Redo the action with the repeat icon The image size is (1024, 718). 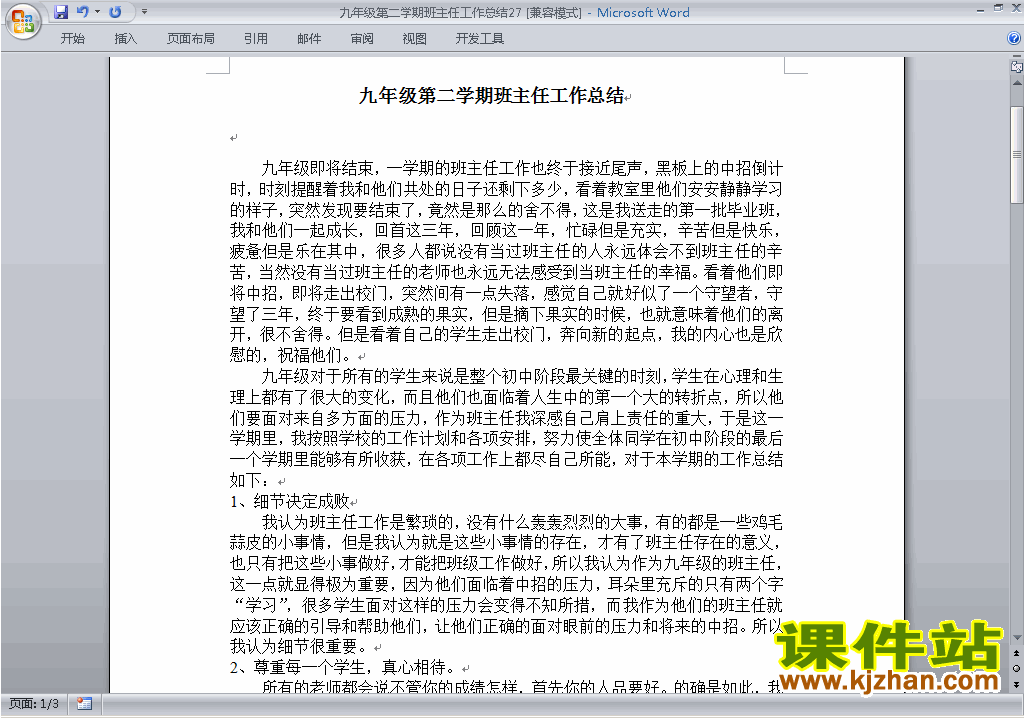pos(115,12)
